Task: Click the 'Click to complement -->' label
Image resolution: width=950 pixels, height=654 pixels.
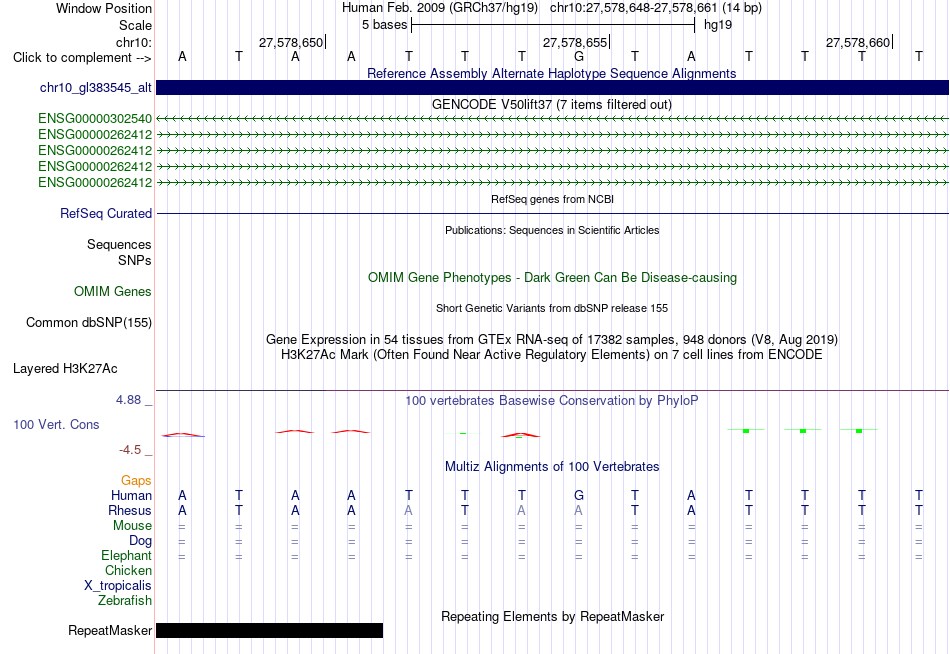Action: [x=82, y=58]
